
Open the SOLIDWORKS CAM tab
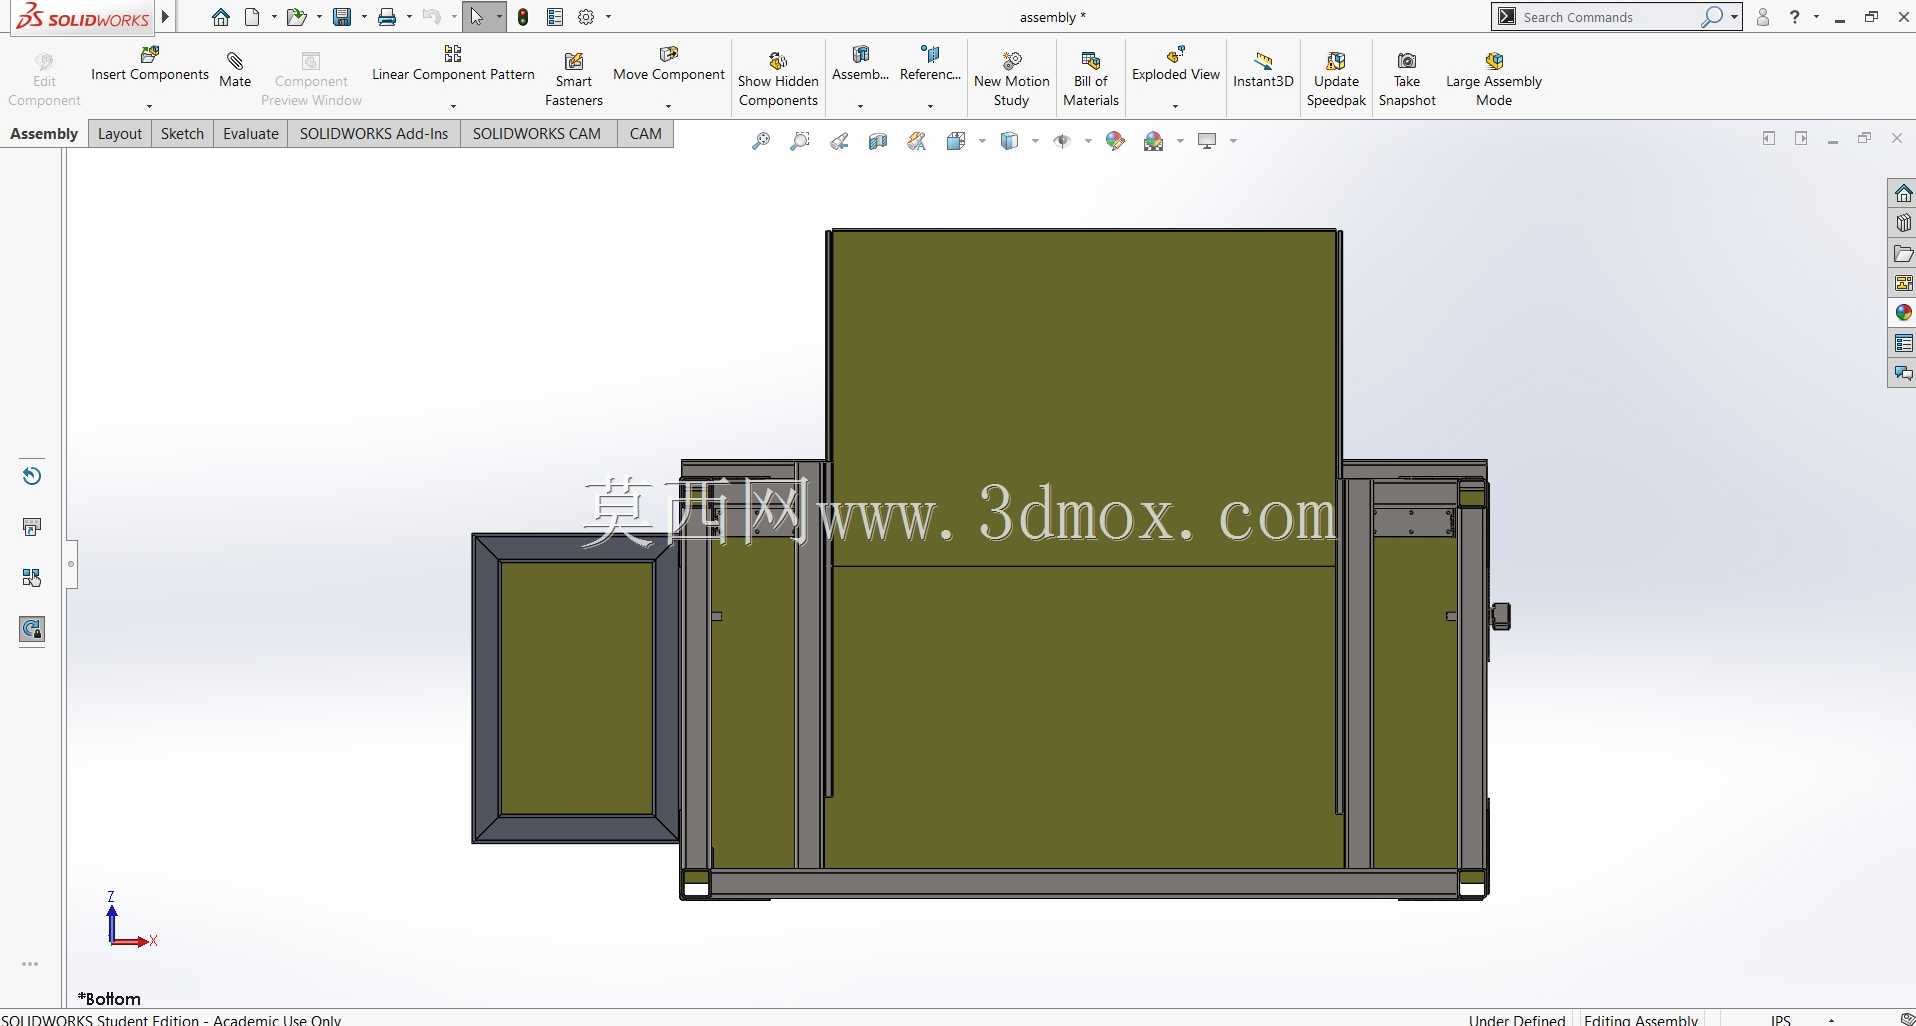click(537, 134)
